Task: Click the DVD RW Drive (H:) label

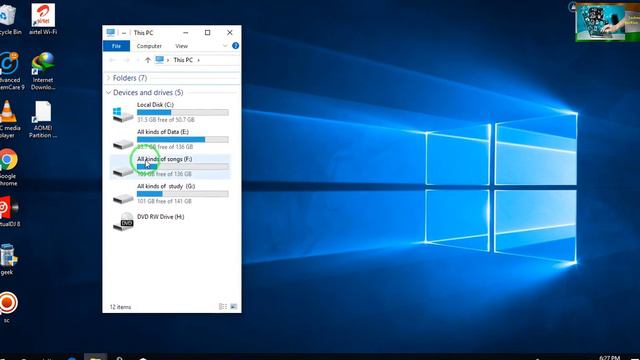Action: (160, 217)
